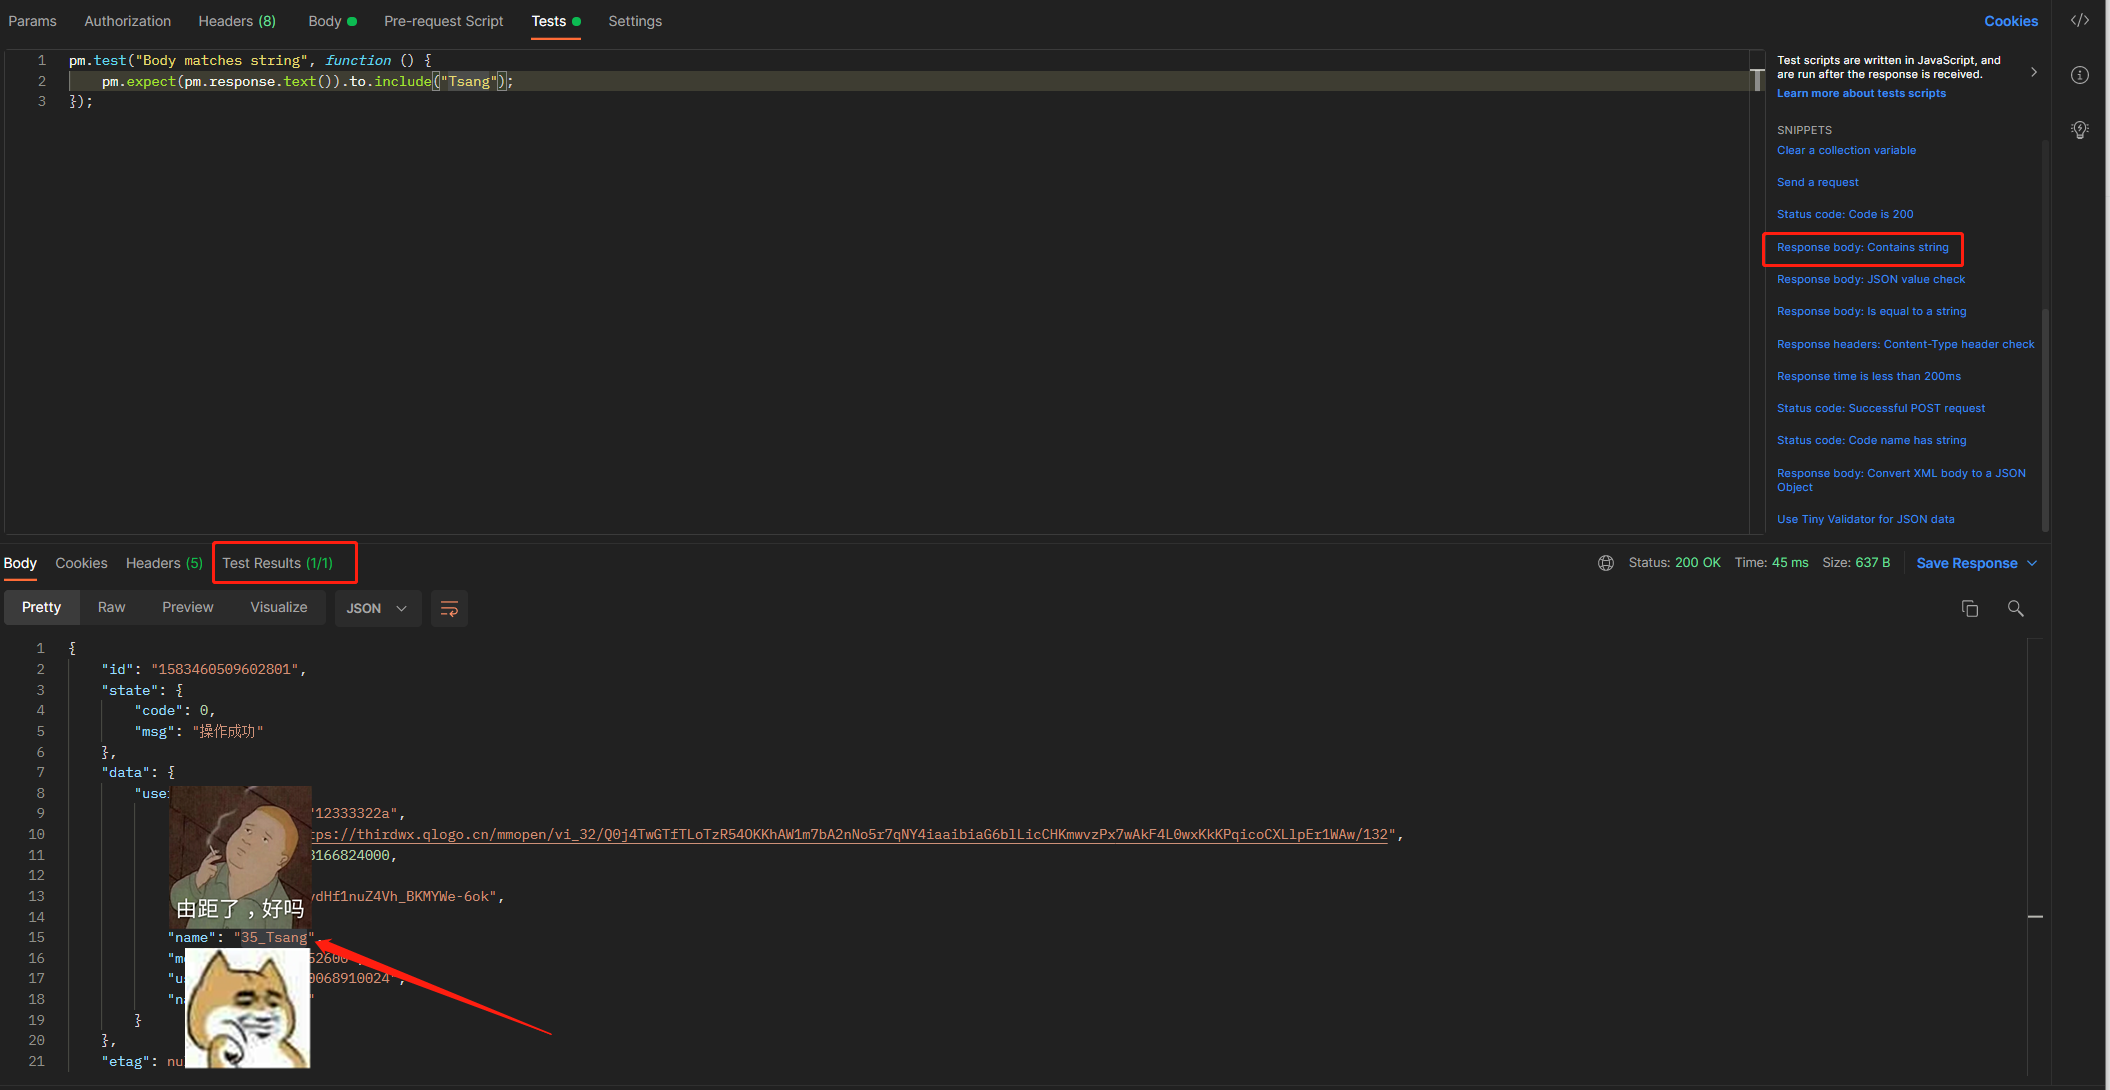Open the Headers (8) request tab

[x=237, y=21]
